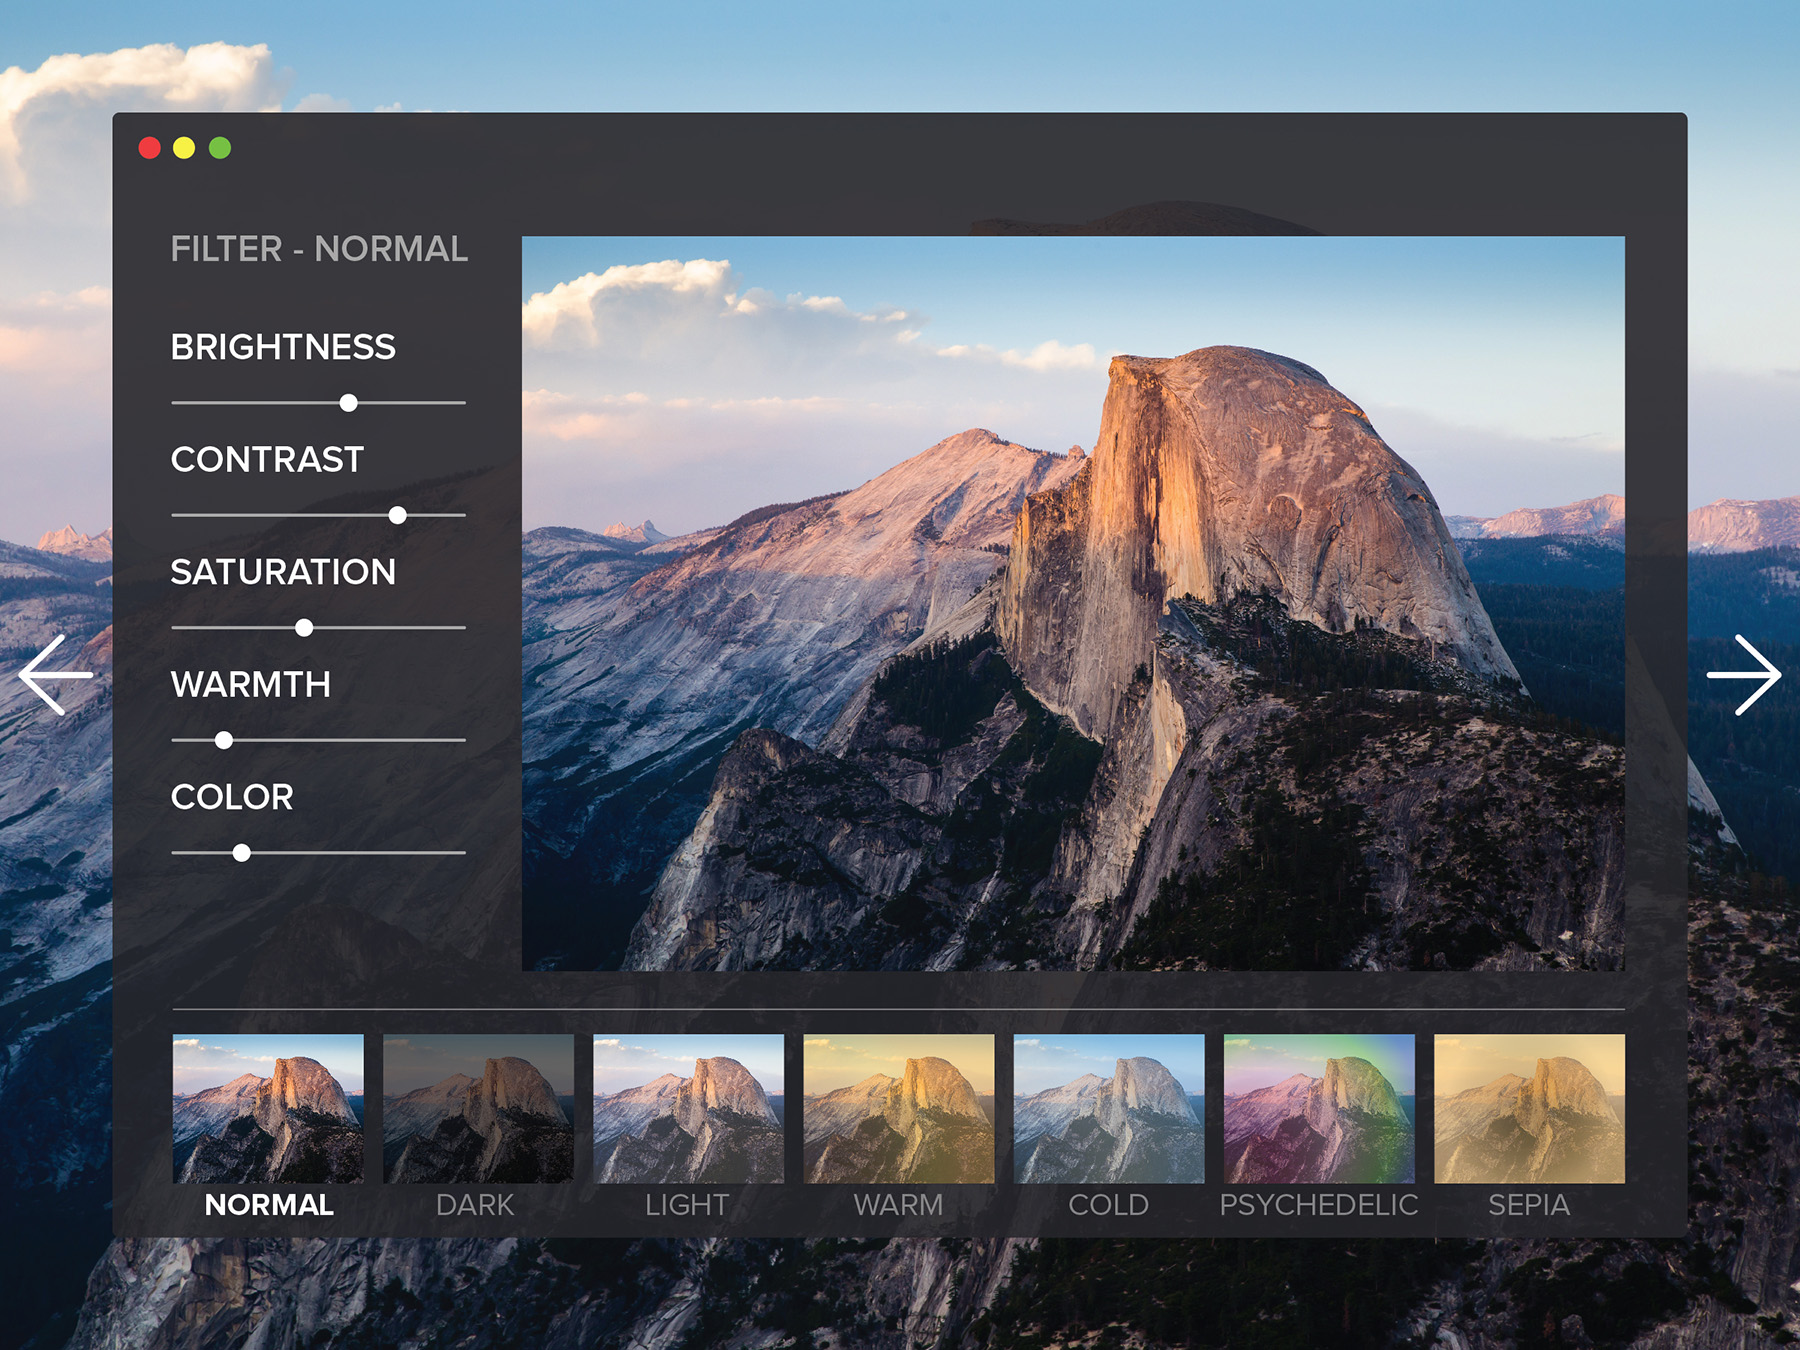Apply the Warm filter thumbnail
The width and height of the screenshot is (1800, 1350).
[x=898, y=1108]
